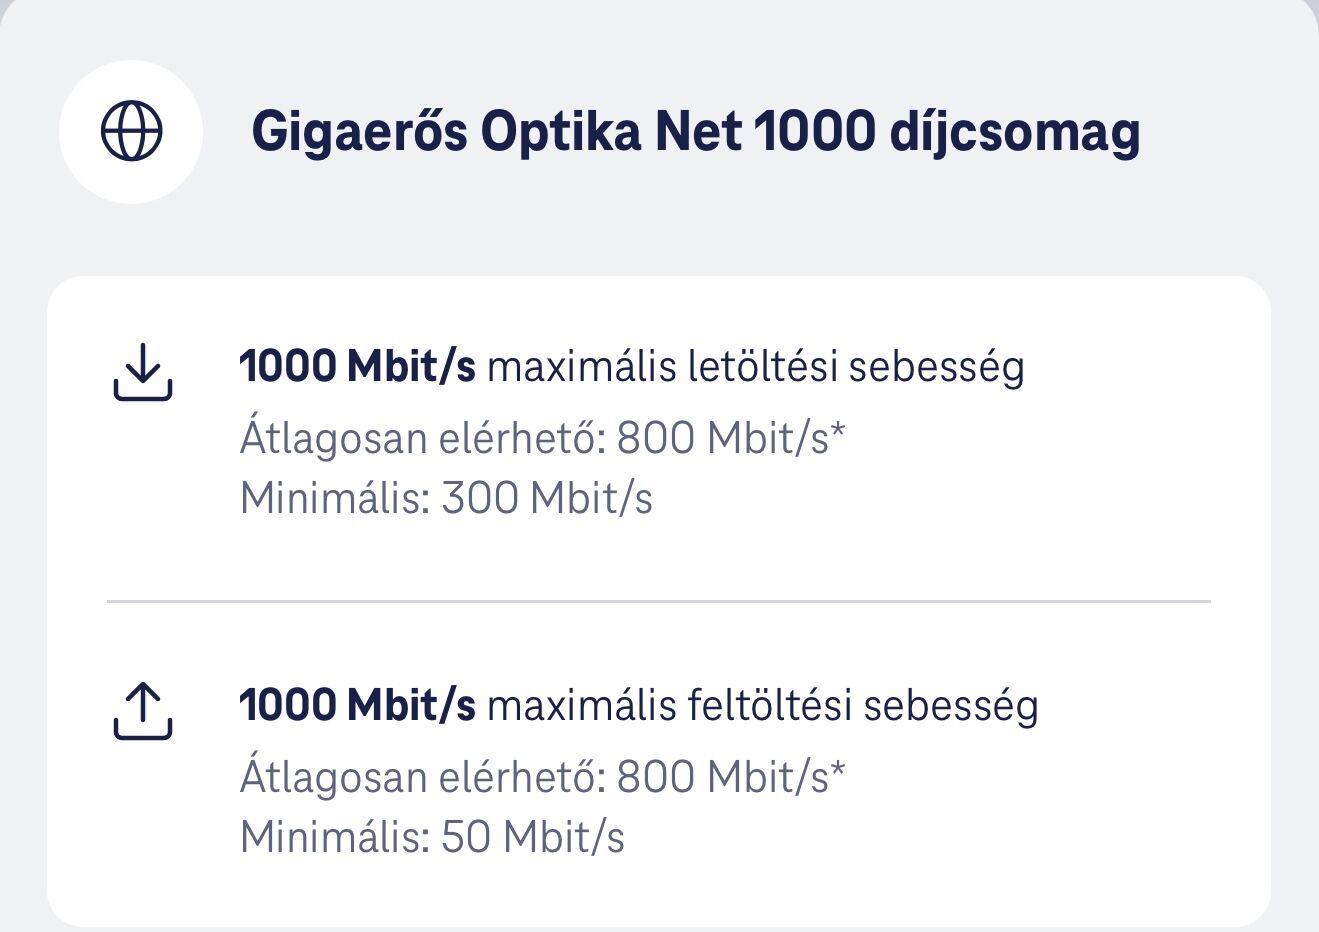Click the divider between download and upload rows
The width and height of the screenshot is (1319, 932).
[658, 602]
